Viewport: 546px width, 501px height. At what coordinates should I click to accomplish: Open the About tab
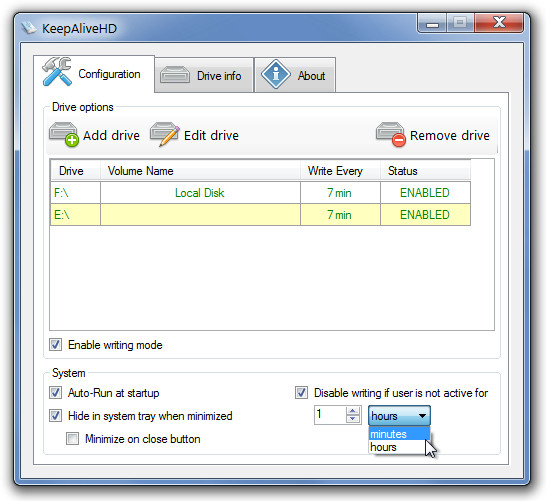295,75
